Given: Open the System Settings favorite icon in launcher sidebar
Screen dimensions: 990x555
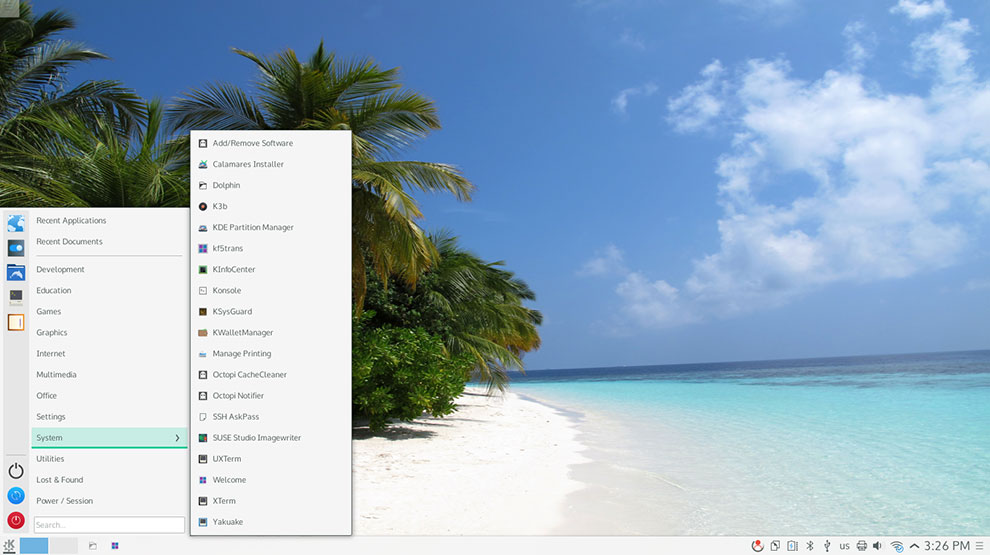Looking at the screenshot, I should (x=16, y=248).
